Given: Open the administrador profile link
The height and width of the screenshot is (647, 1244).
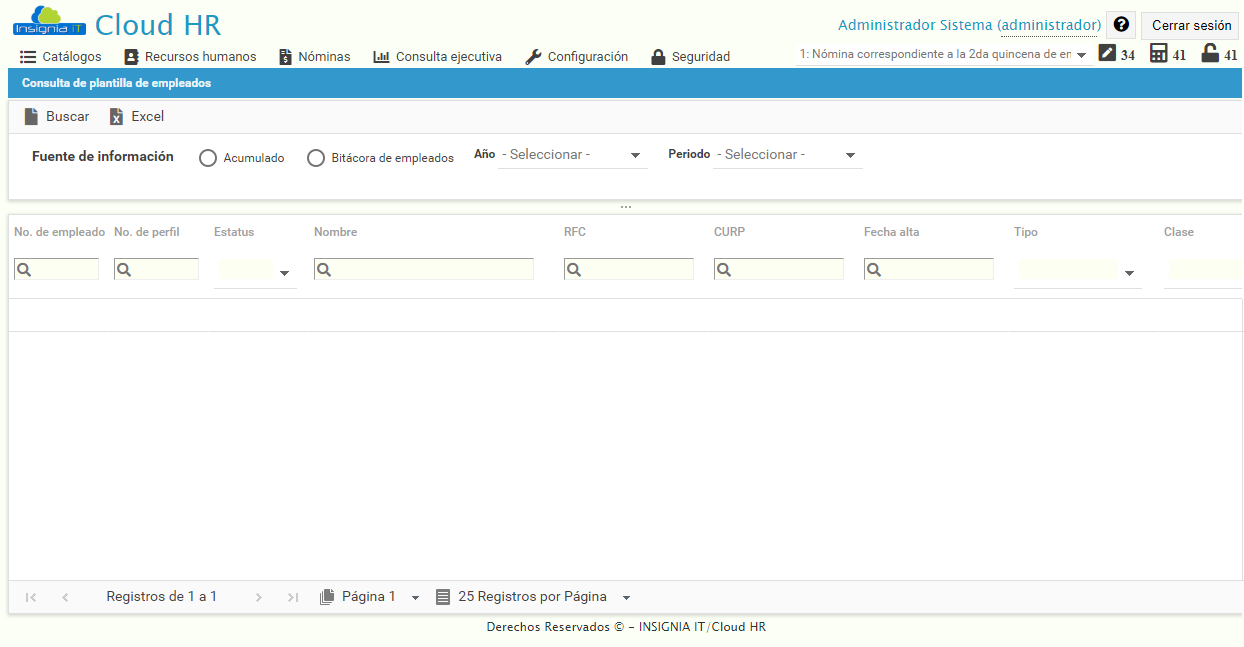Looking at the screenshot, I should coord(1049,24).
